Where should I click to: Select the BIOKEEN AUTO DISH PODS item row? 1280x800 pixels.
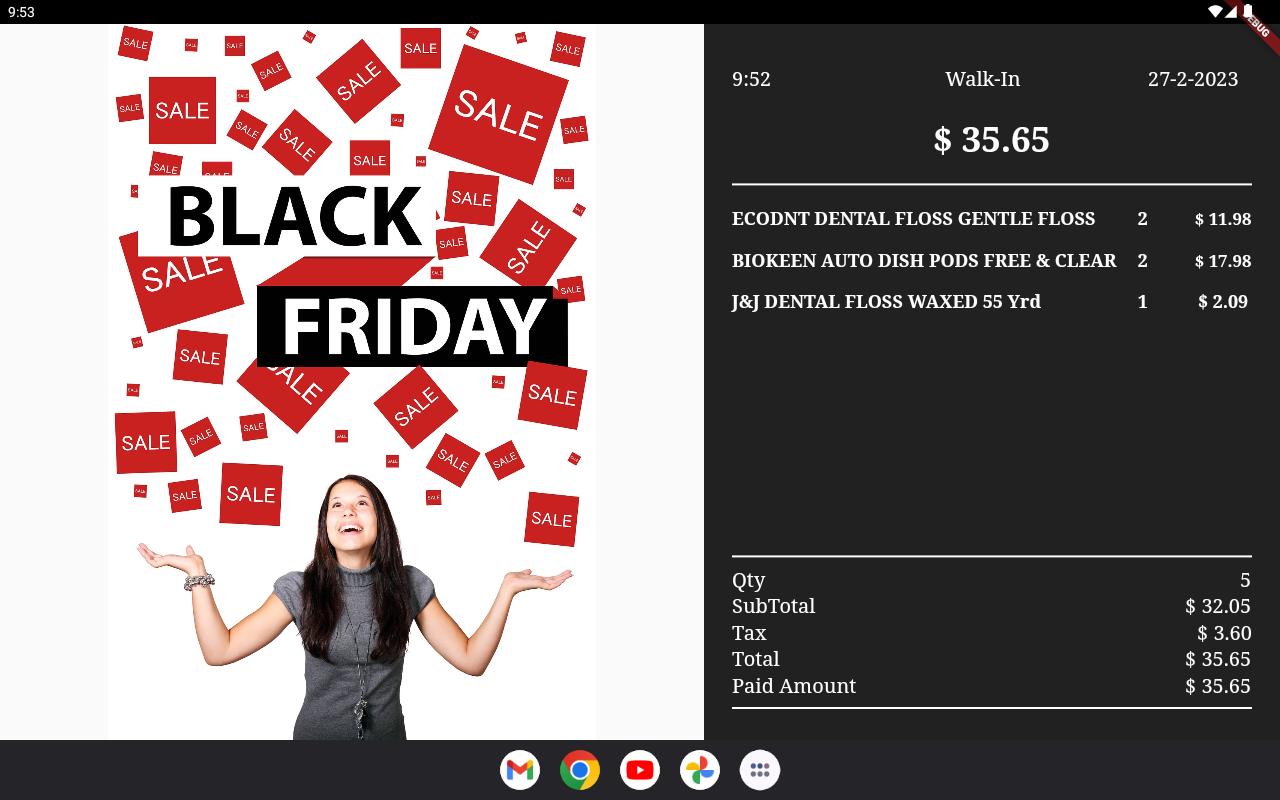pyautogui.click(x=992, y=261)
